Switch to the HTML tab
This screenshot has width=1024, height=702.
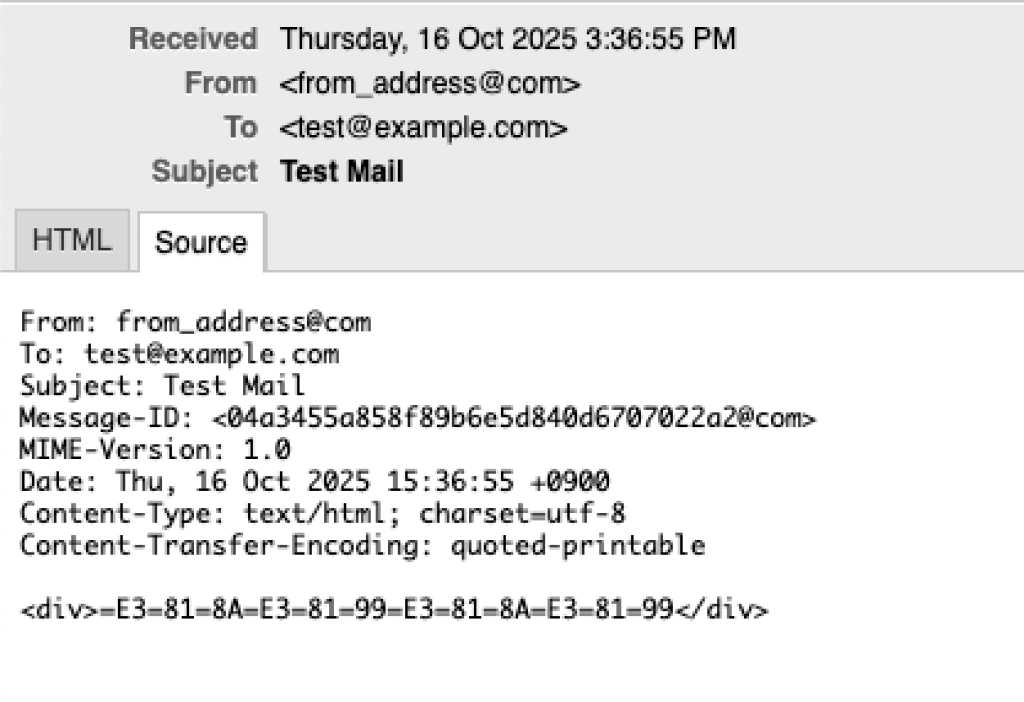72,241
